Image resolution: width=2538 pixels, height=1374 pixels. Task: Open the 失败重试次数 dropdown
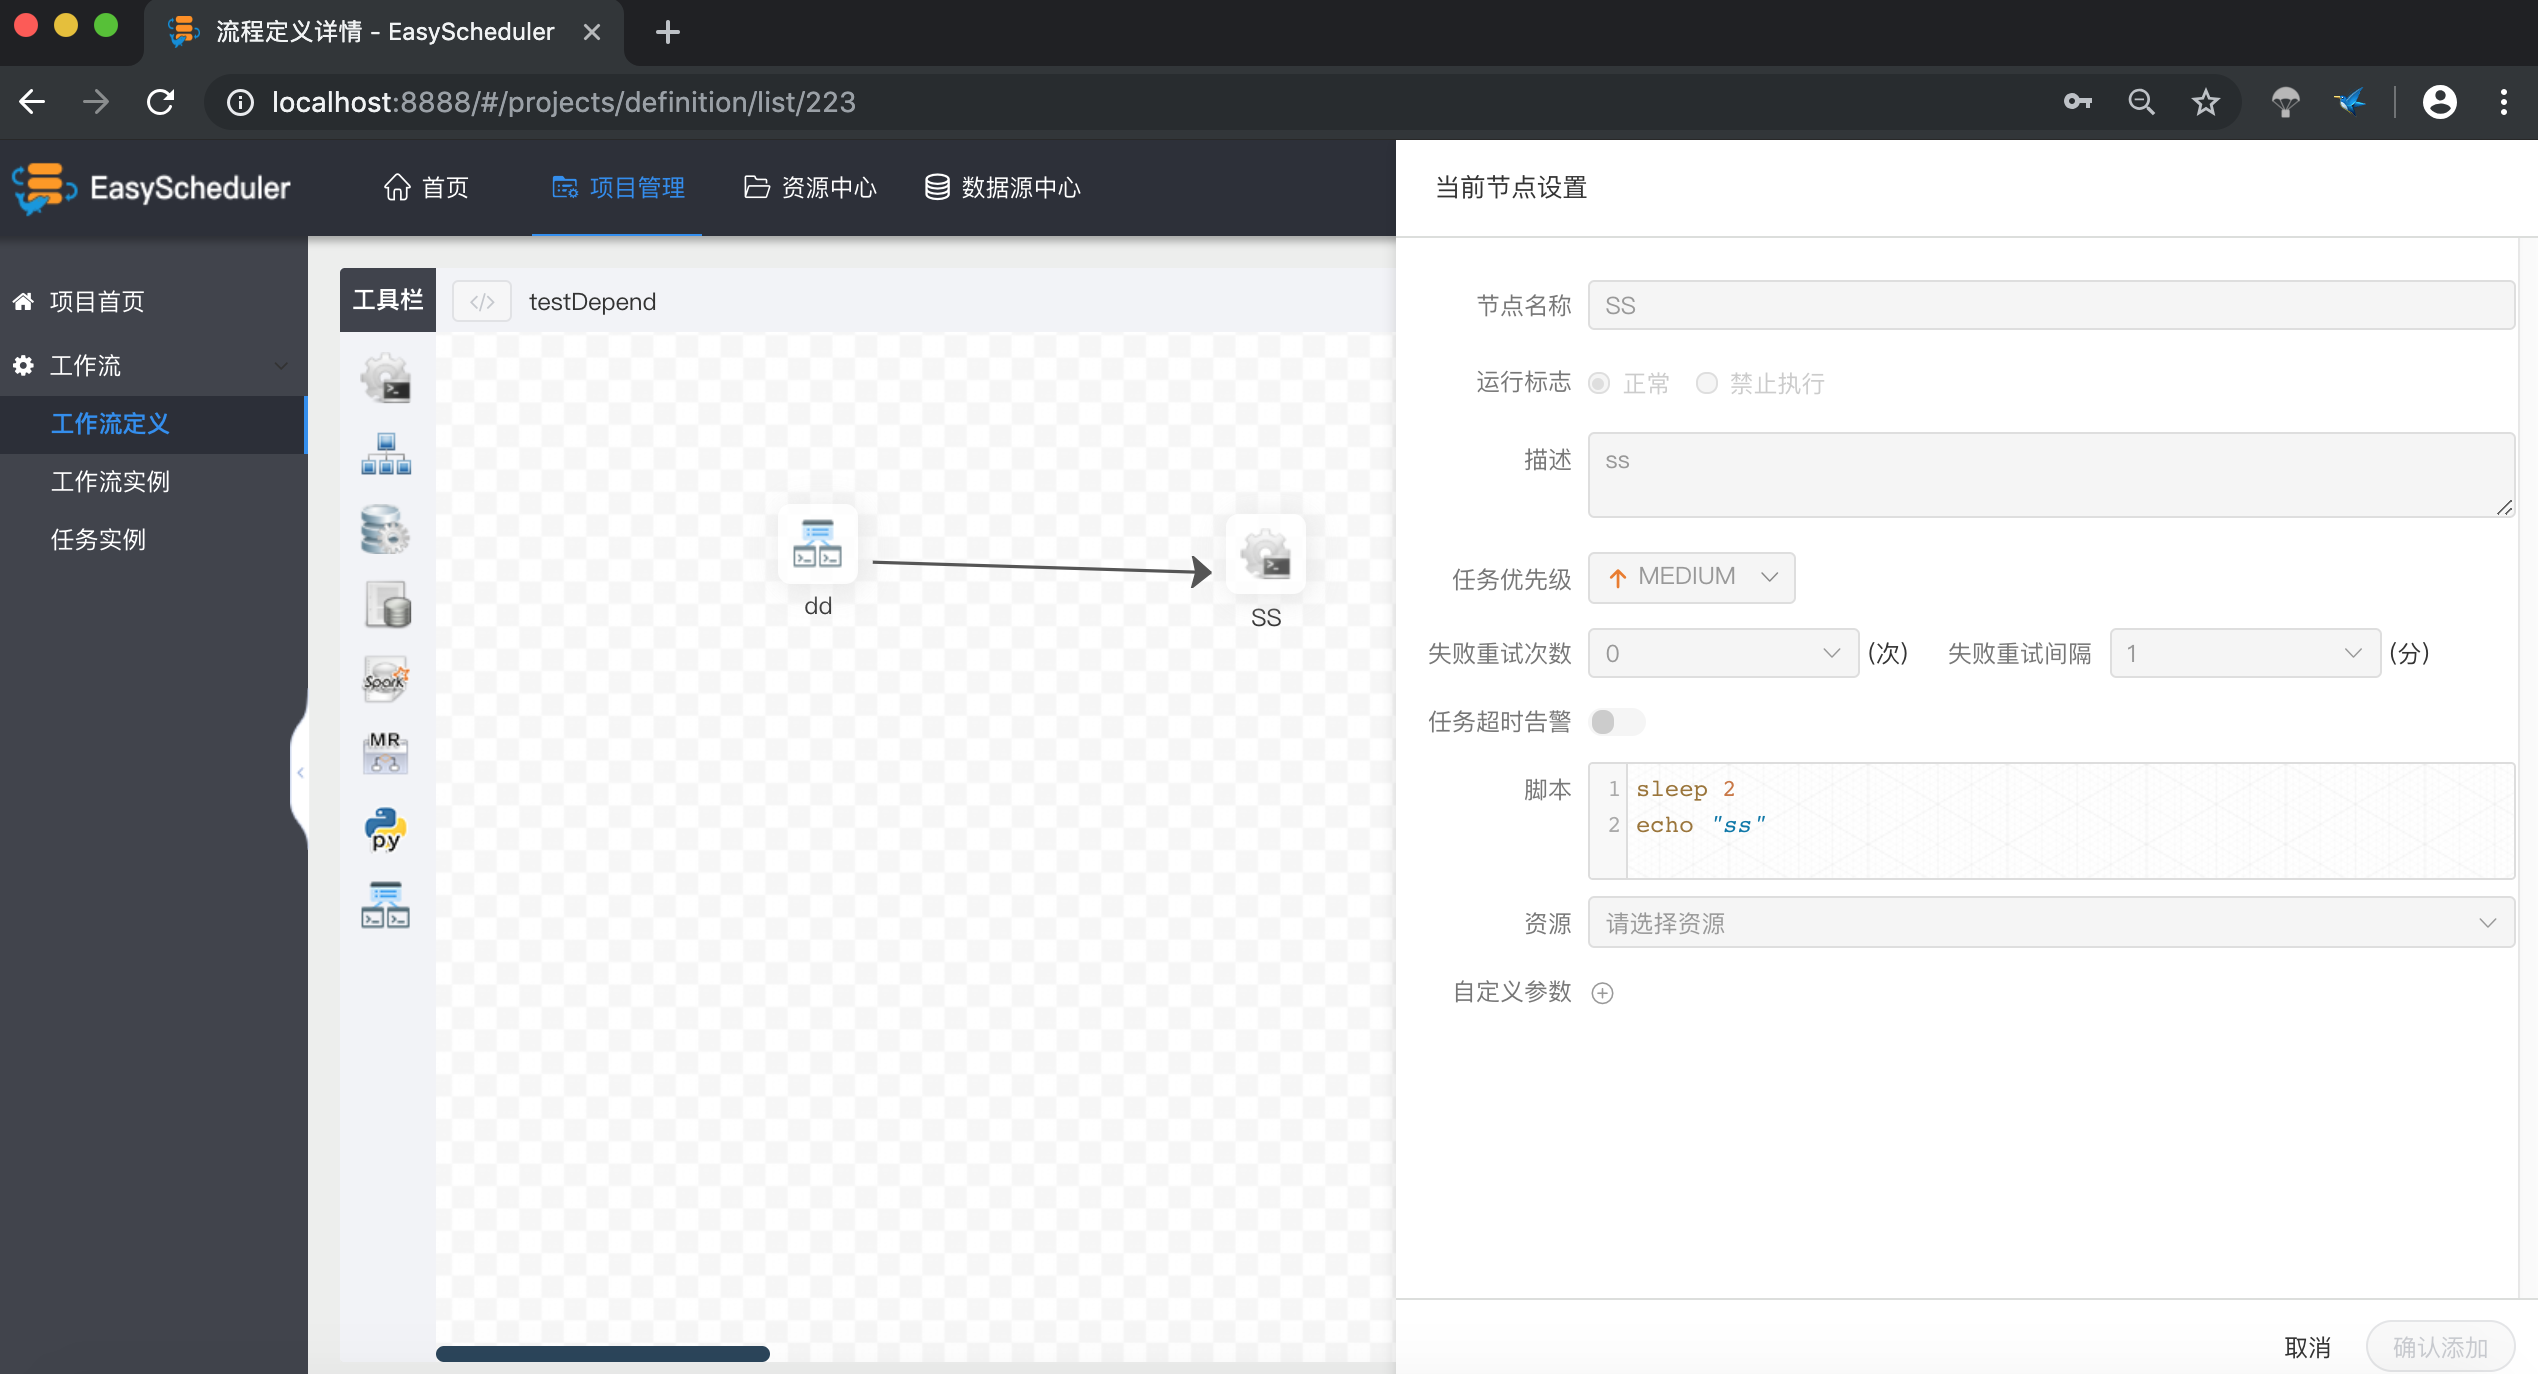pyautogui.click(x=1724, y=653)
